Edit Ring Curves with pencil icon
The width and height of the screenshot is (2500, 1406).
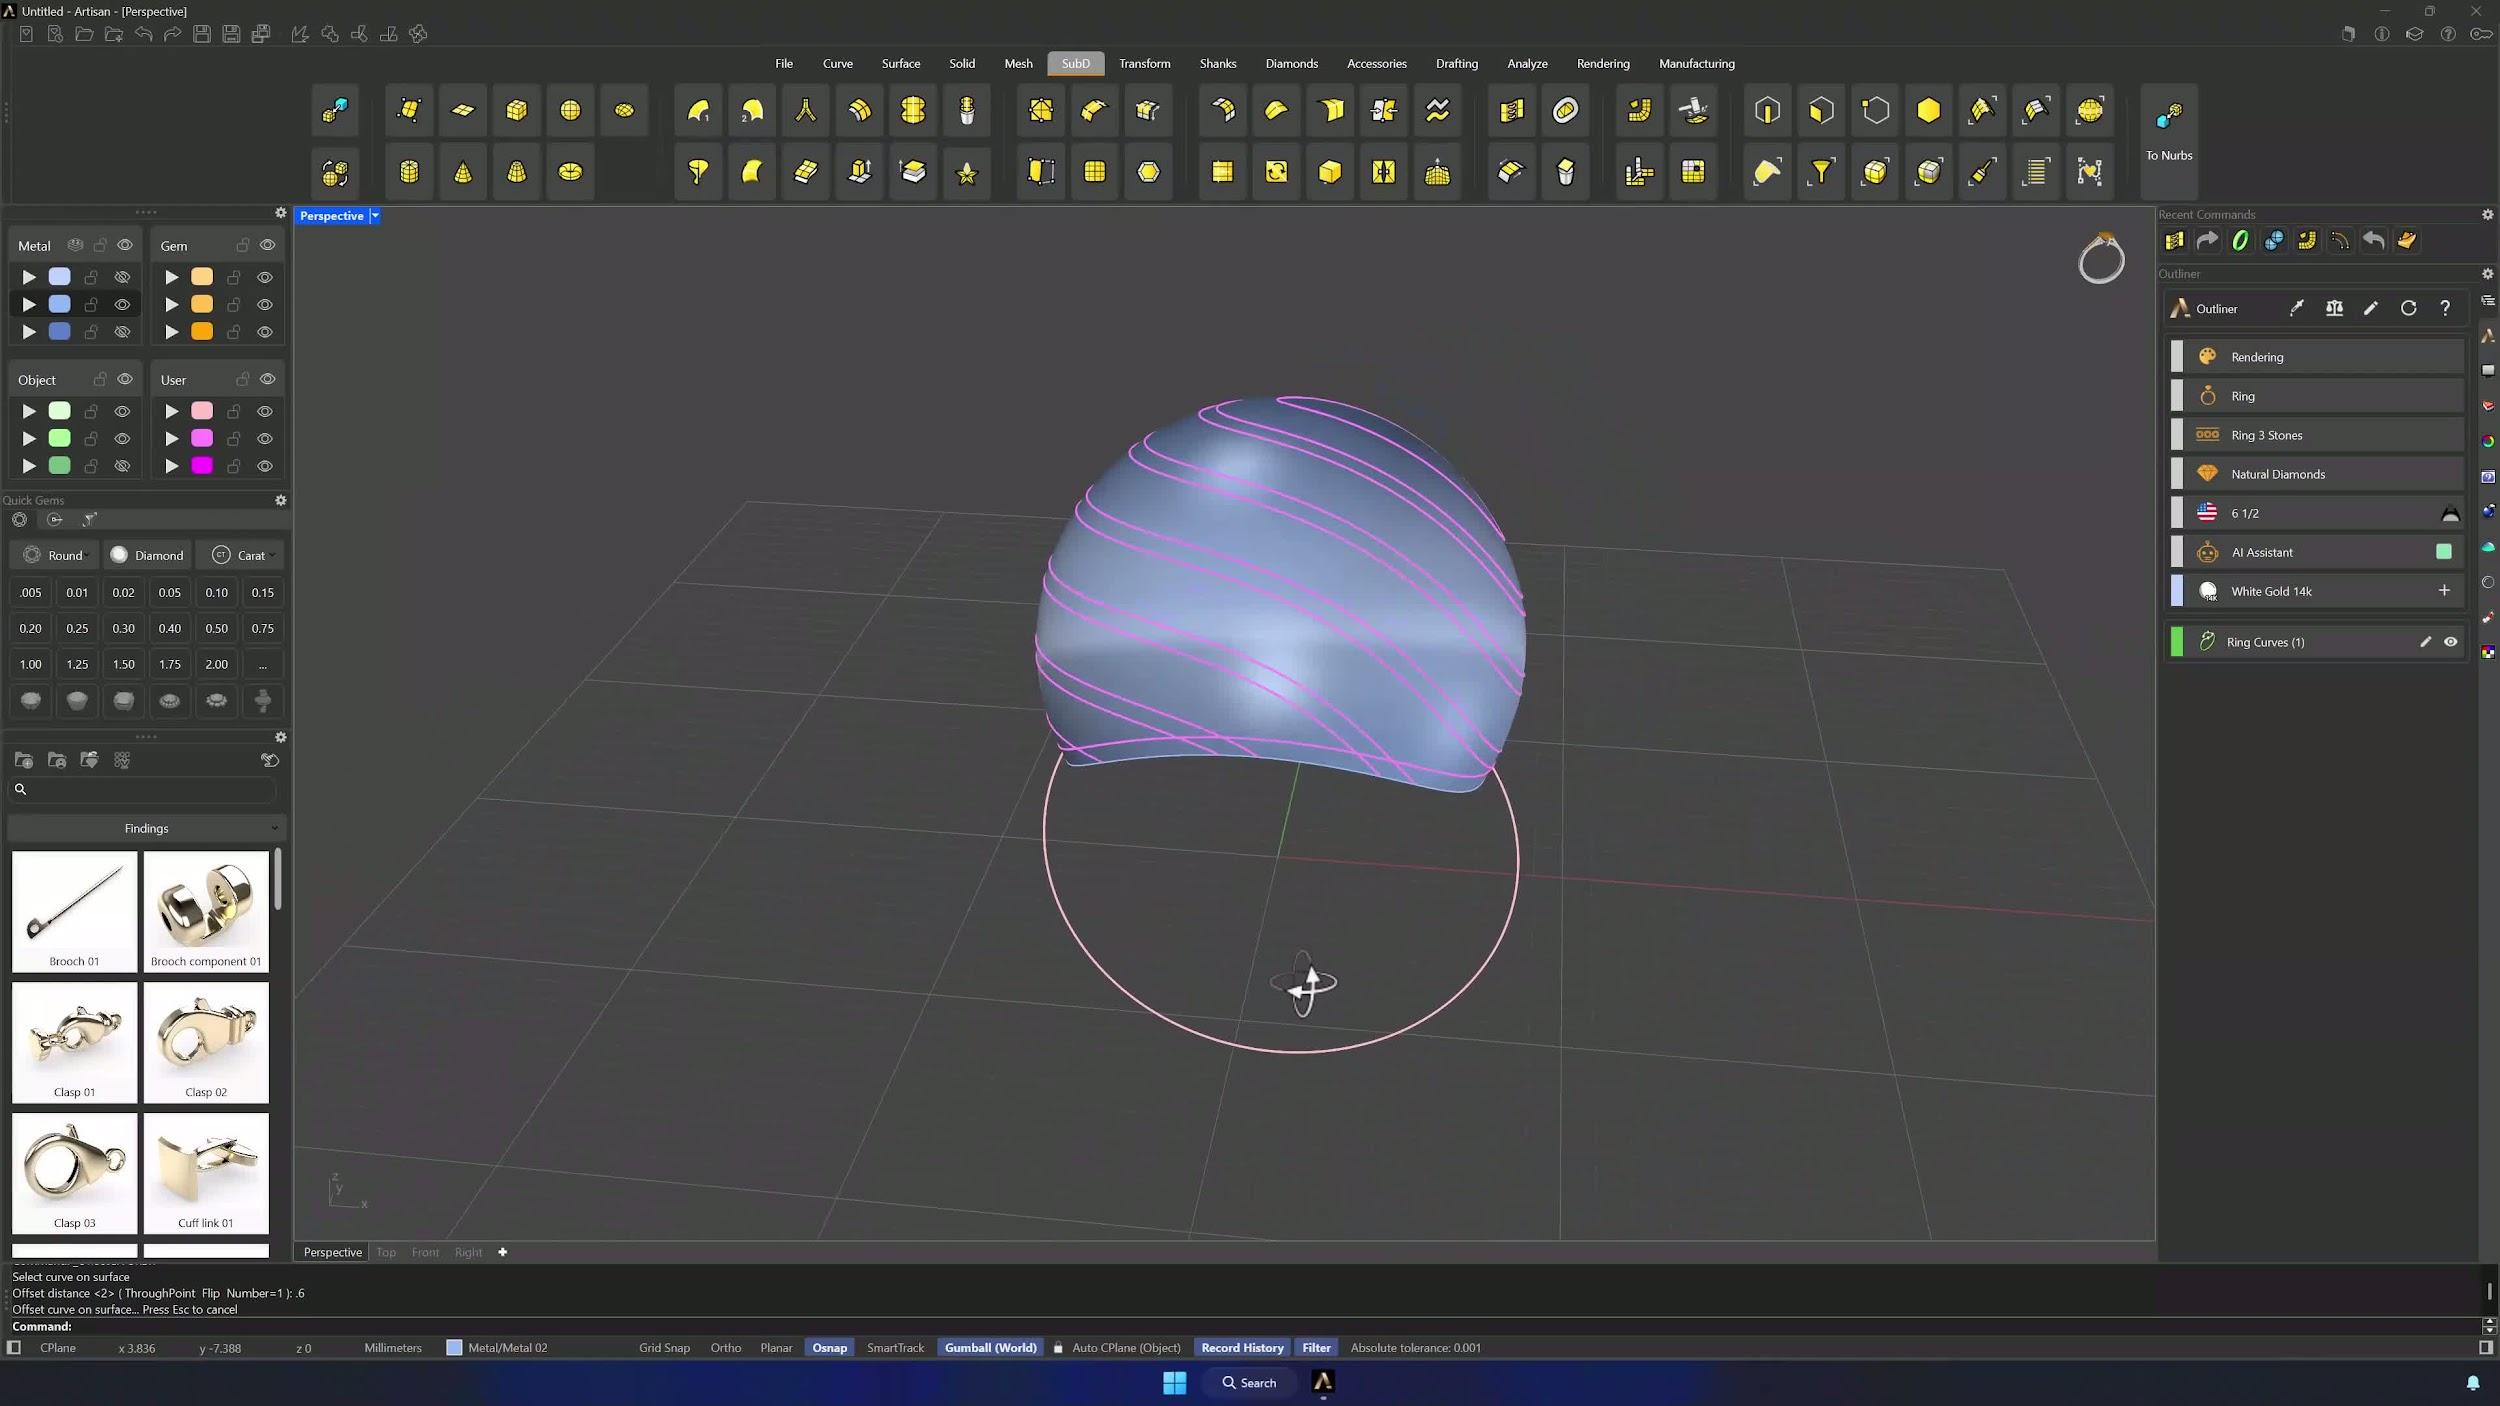(2425, 642)
